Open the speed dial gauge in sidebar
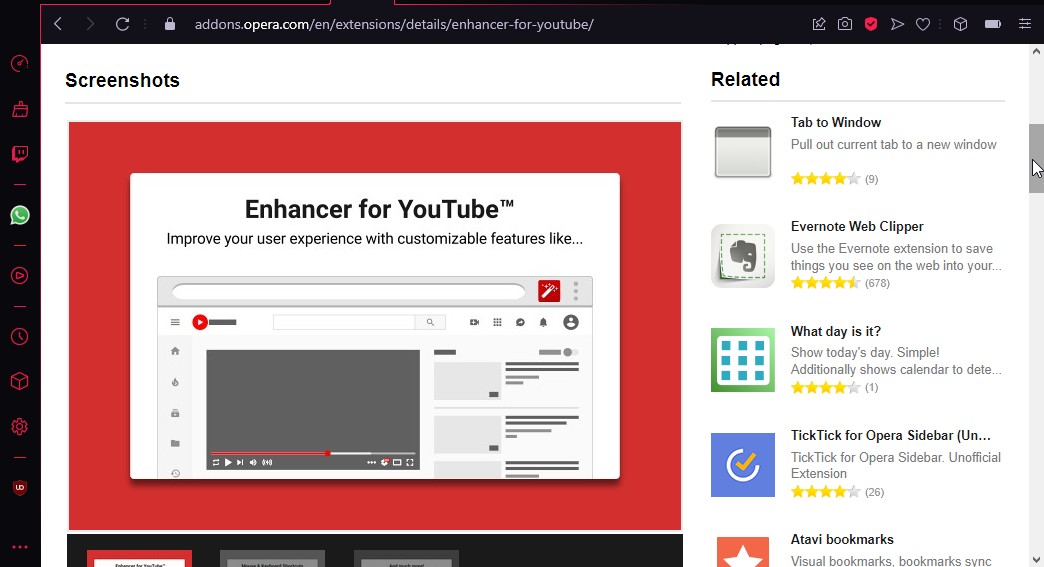Image resolution: width=1044 pixels, height=567 pixels. [20, 64]
